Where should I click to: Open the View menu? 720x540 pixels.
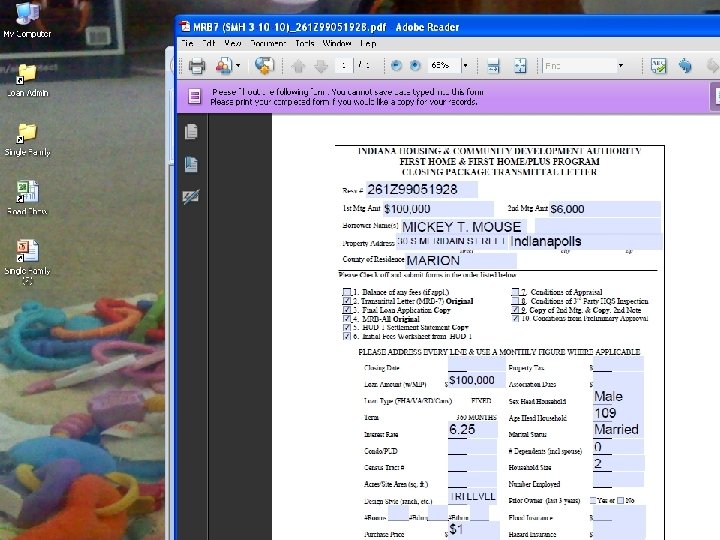pyautogui.click(x=233, y=43)
